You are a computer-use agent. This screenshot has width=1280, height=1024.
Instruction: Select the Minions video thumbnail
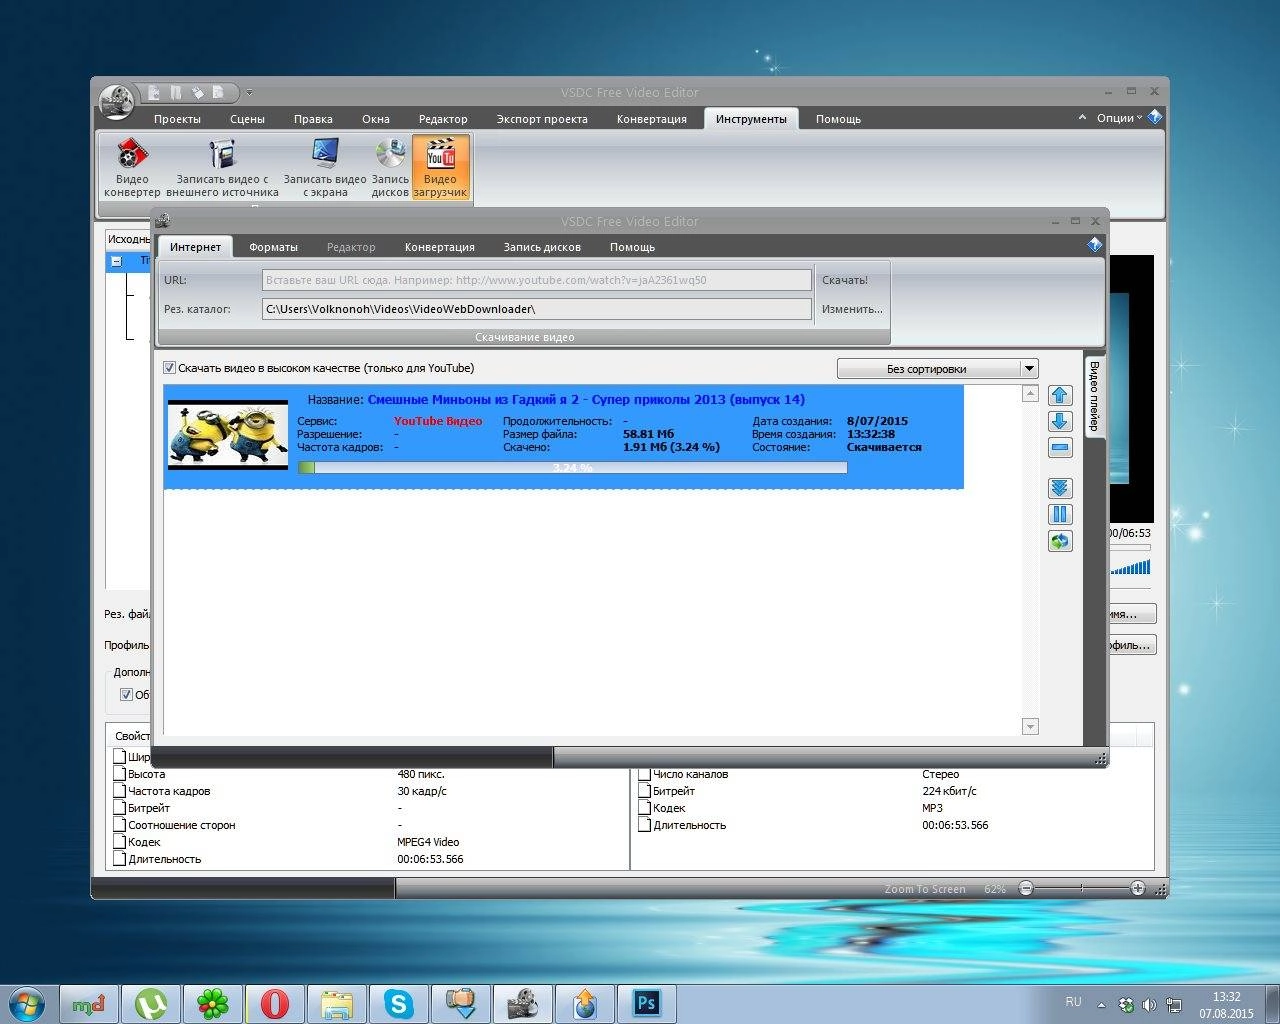(x=228, y=434)
